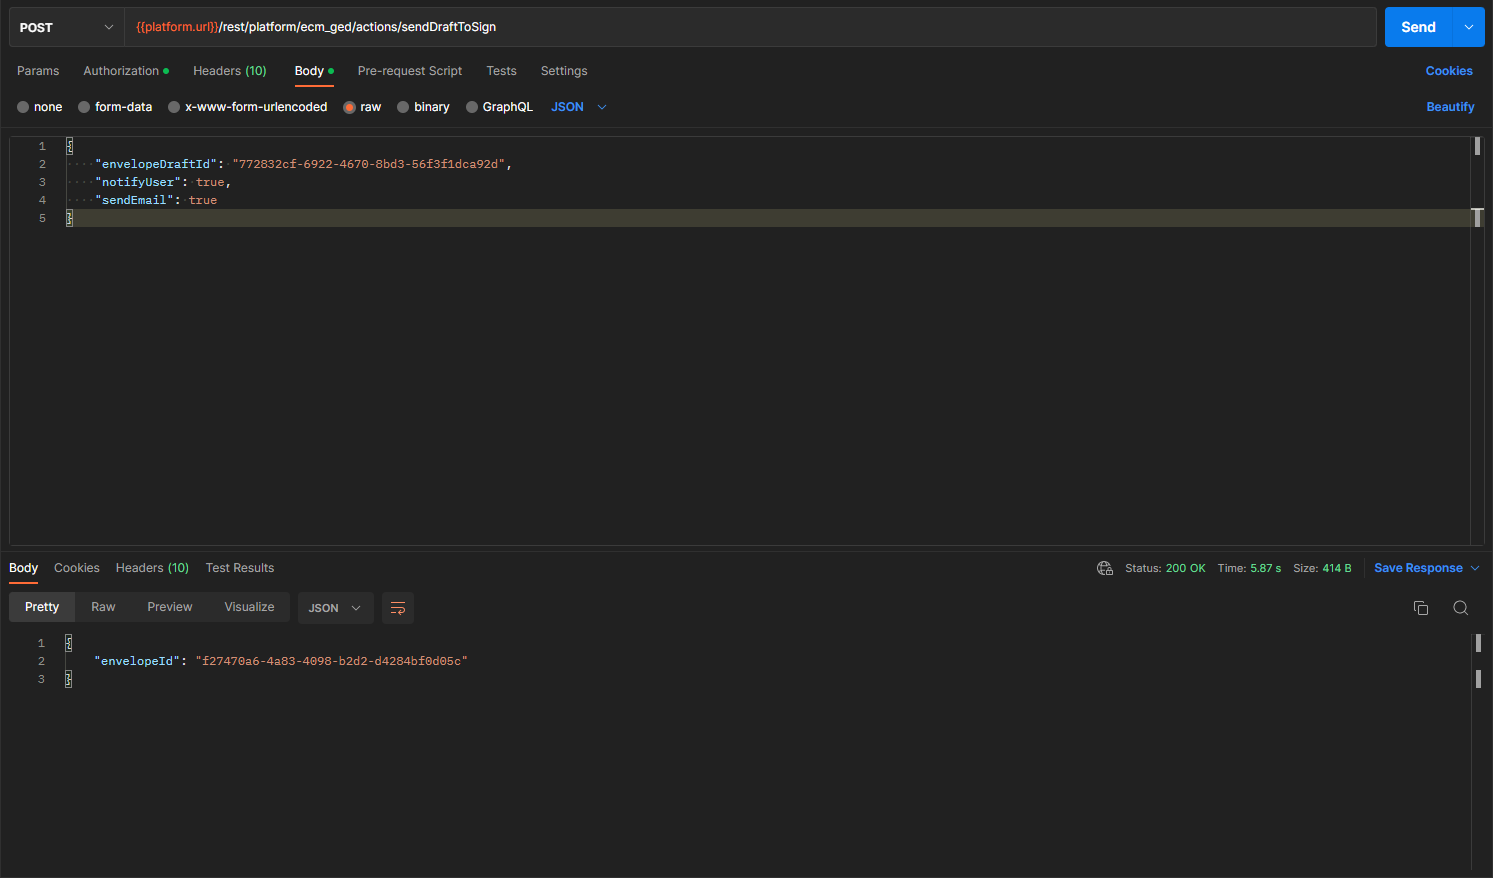Choose the GraphQL body radio button
The height and width of the screenshot is (878, 1493).
coord(472,107)
